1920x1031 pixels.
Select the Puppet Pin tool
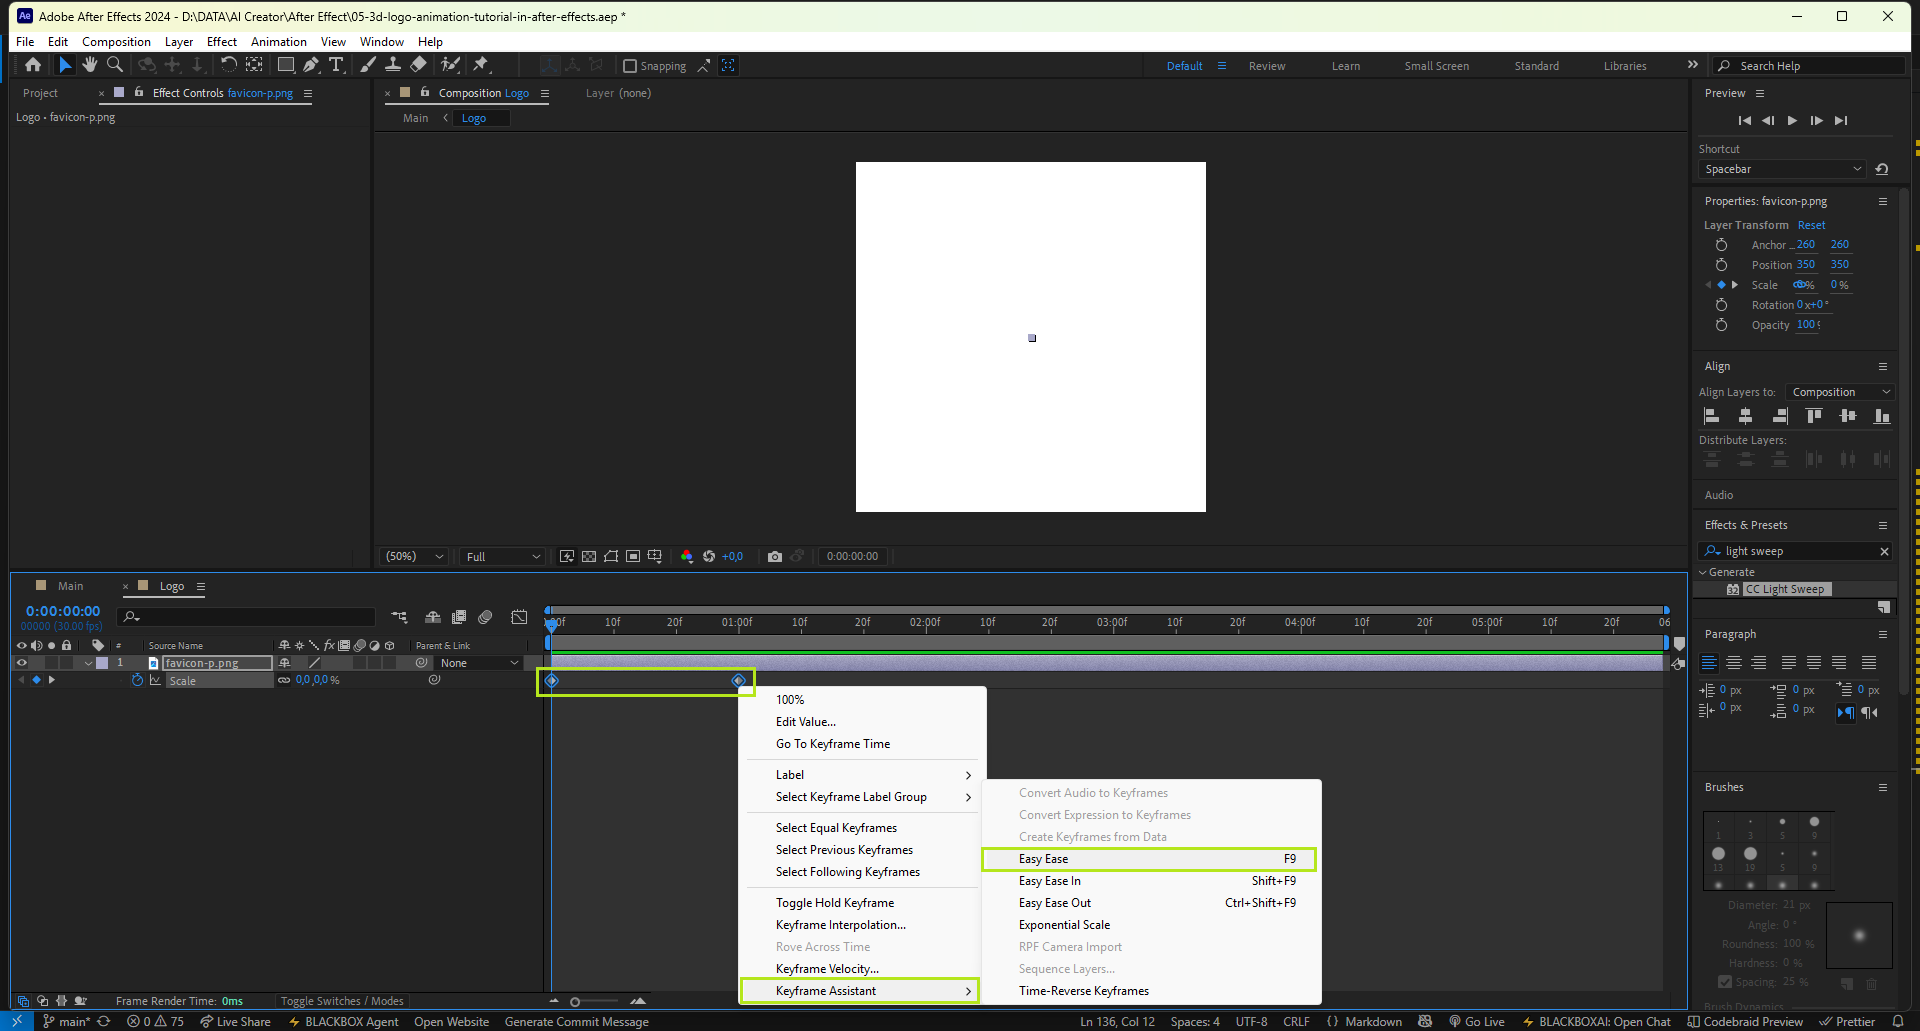point(481,65)
